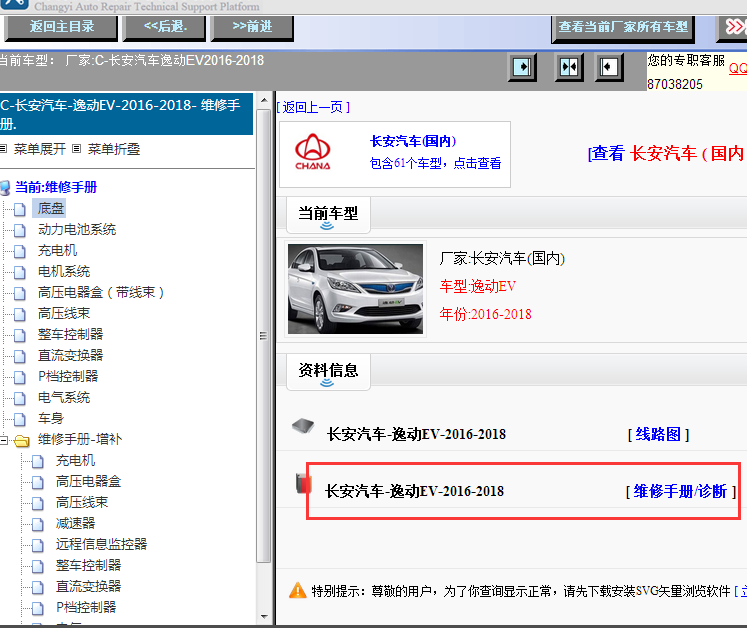Select the 资料信息 tab
This screenshot has height=628, width=747.
328,372
